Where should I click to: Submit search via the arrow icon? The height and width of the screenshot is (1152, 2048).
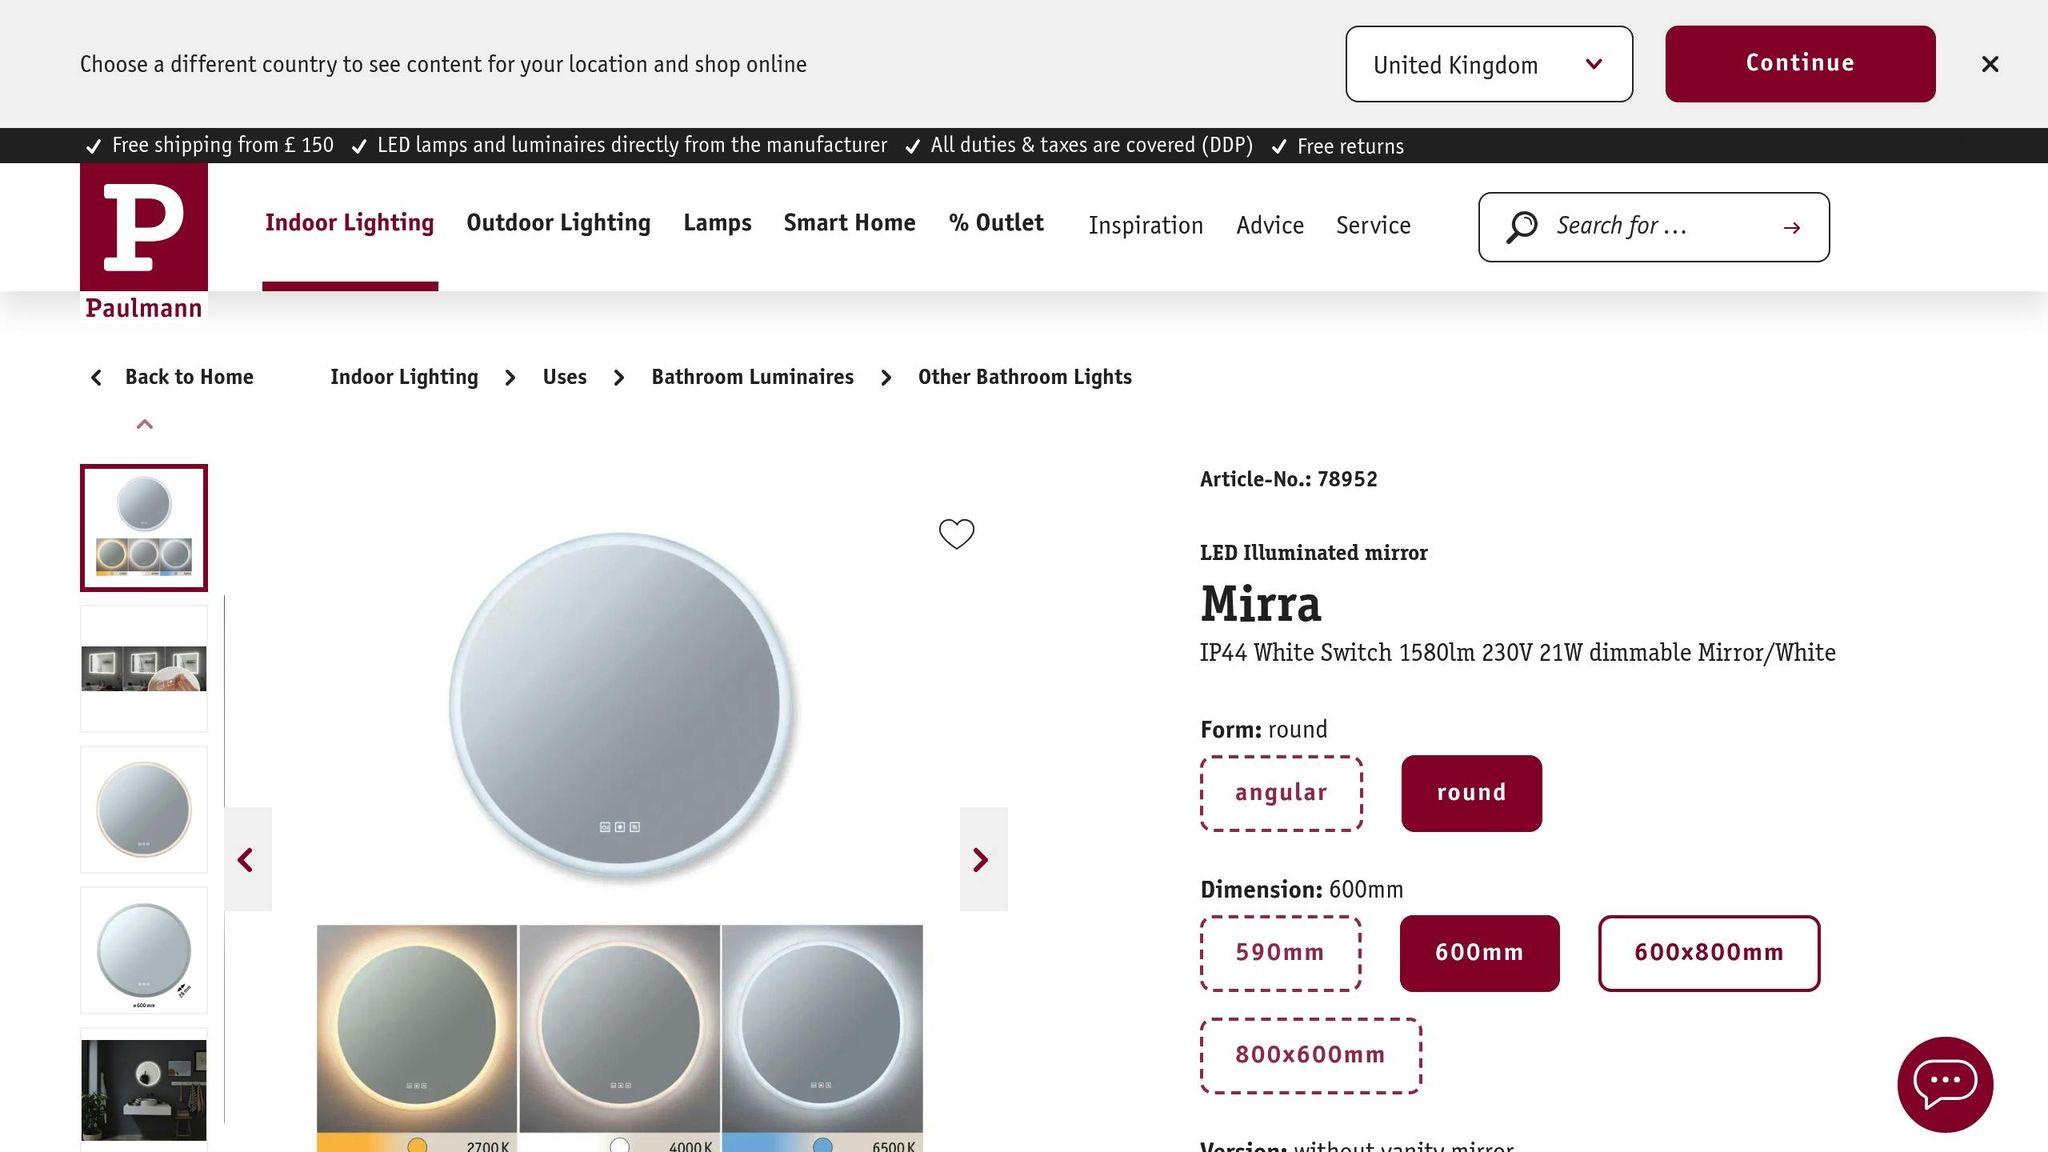(x=1791, y=226)
